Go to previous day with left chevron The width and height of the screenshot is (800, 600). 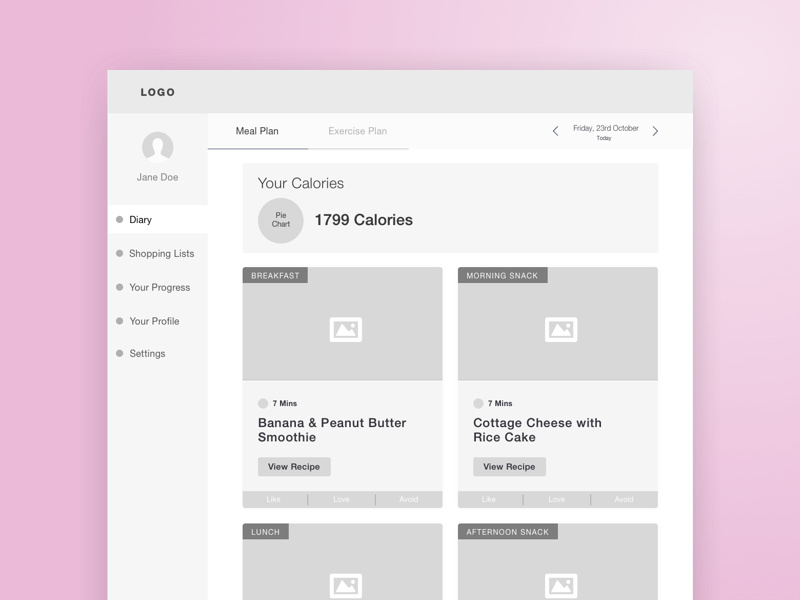[x=555, y=131]
